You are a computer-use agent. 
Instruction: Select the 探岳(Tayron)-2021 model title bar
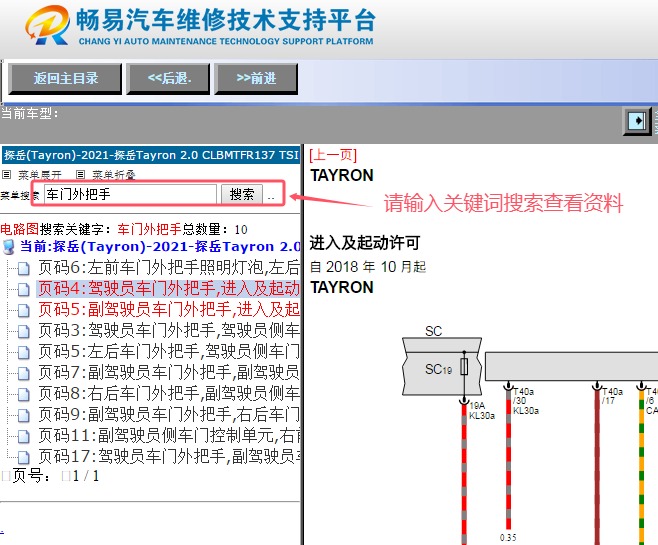[151, 155]
